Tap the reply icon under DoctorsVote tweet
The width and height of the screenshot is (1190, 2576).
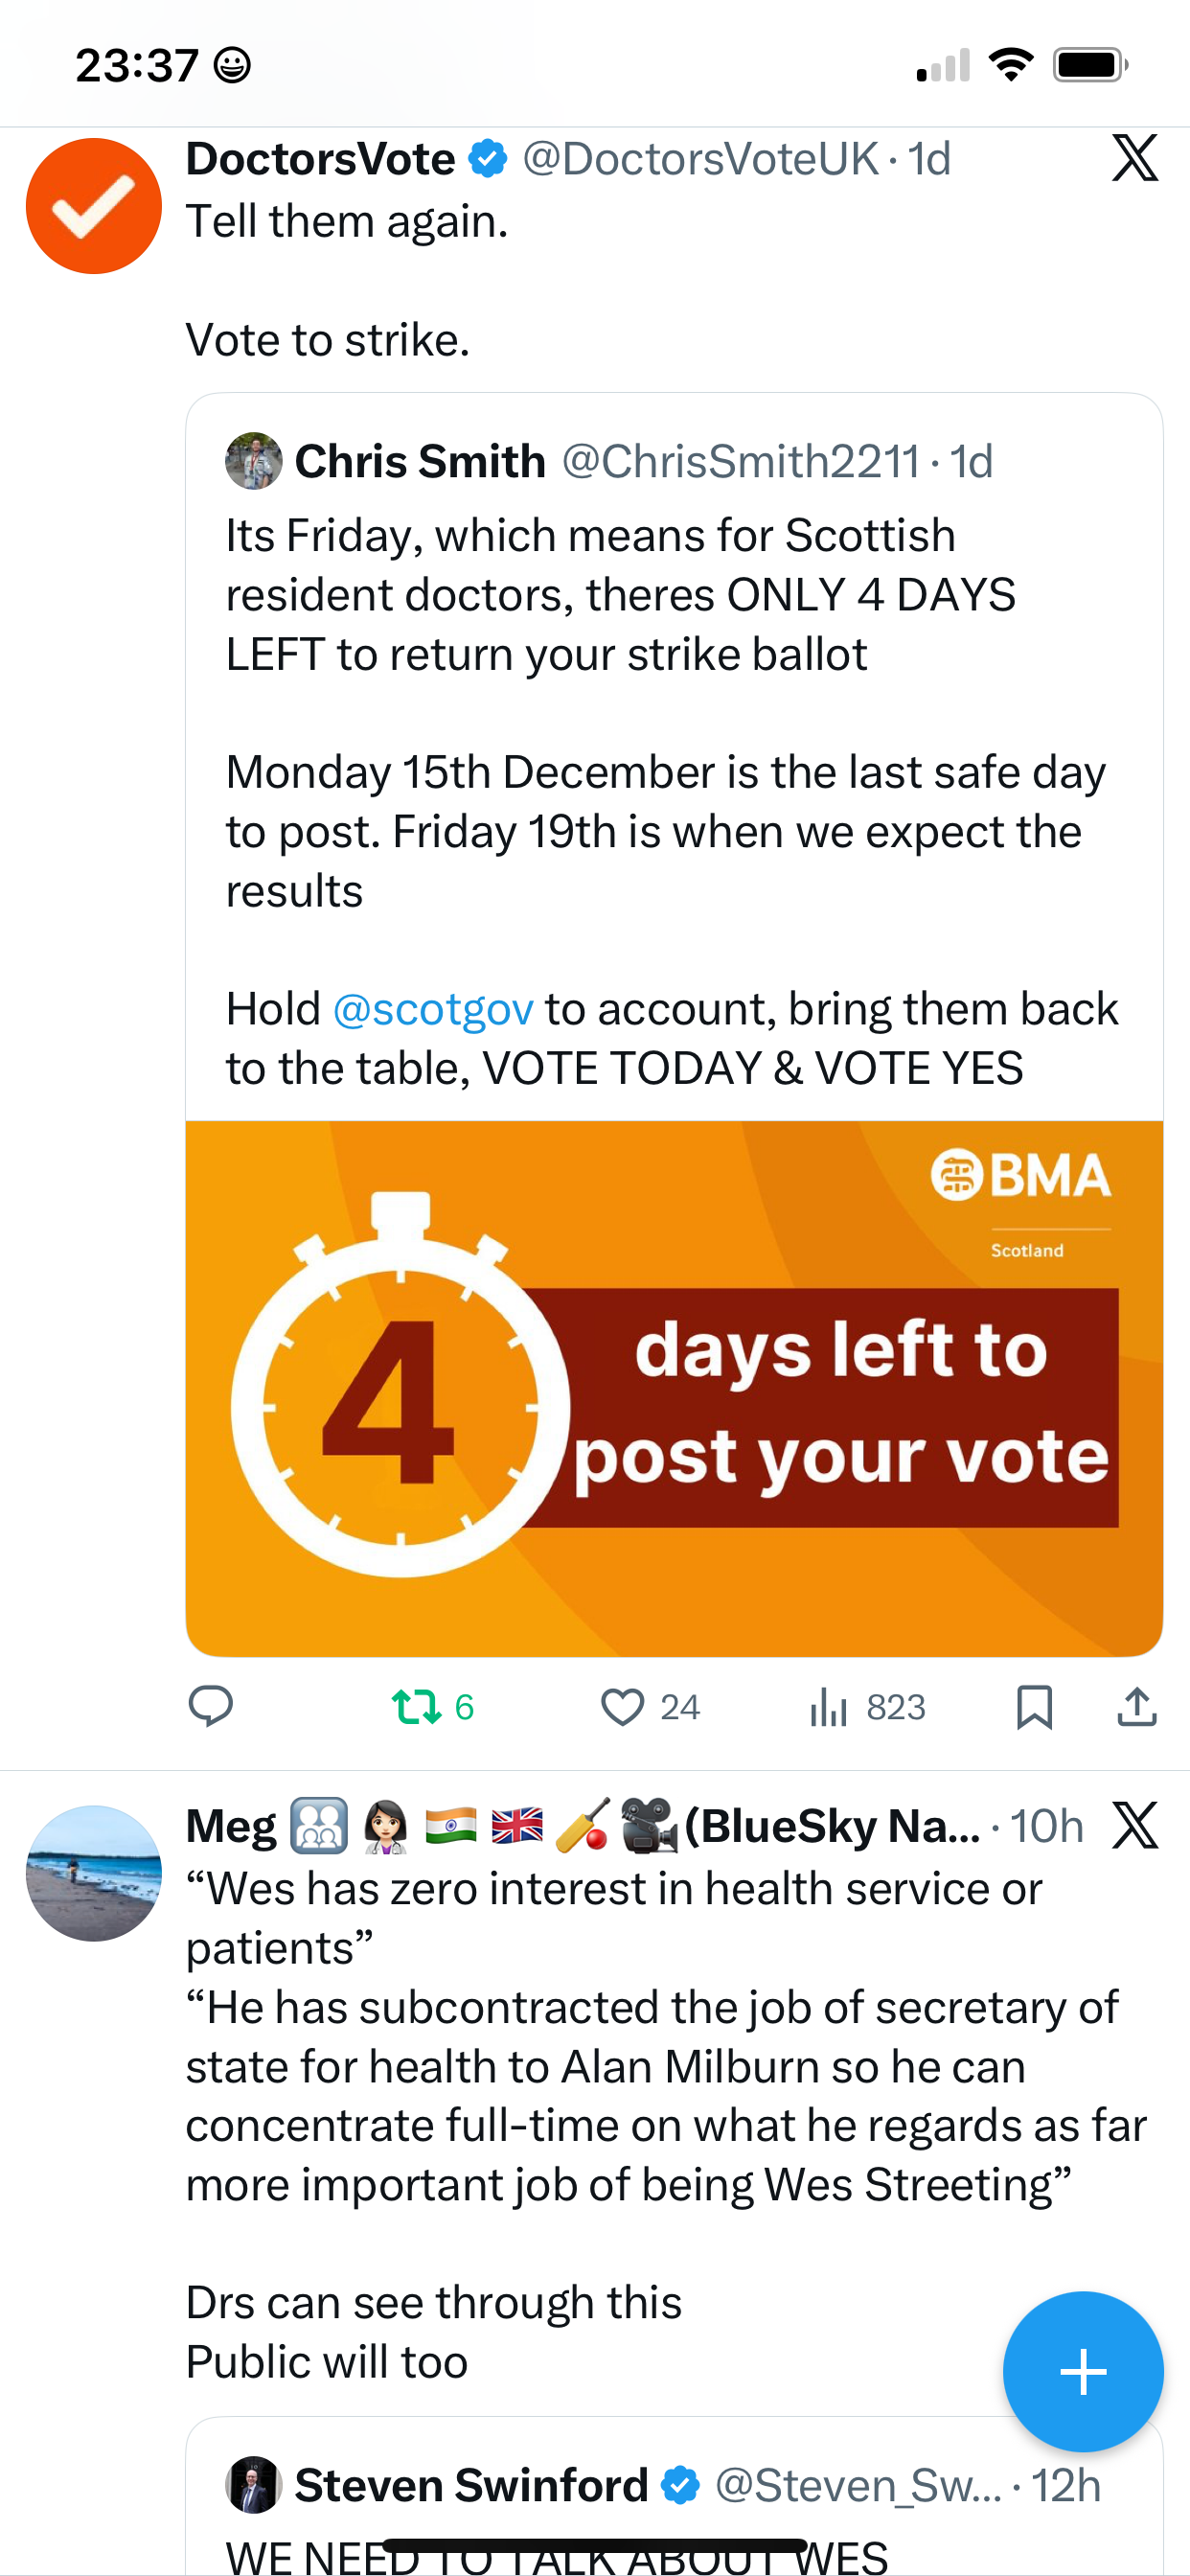[x=211, y=1706]
